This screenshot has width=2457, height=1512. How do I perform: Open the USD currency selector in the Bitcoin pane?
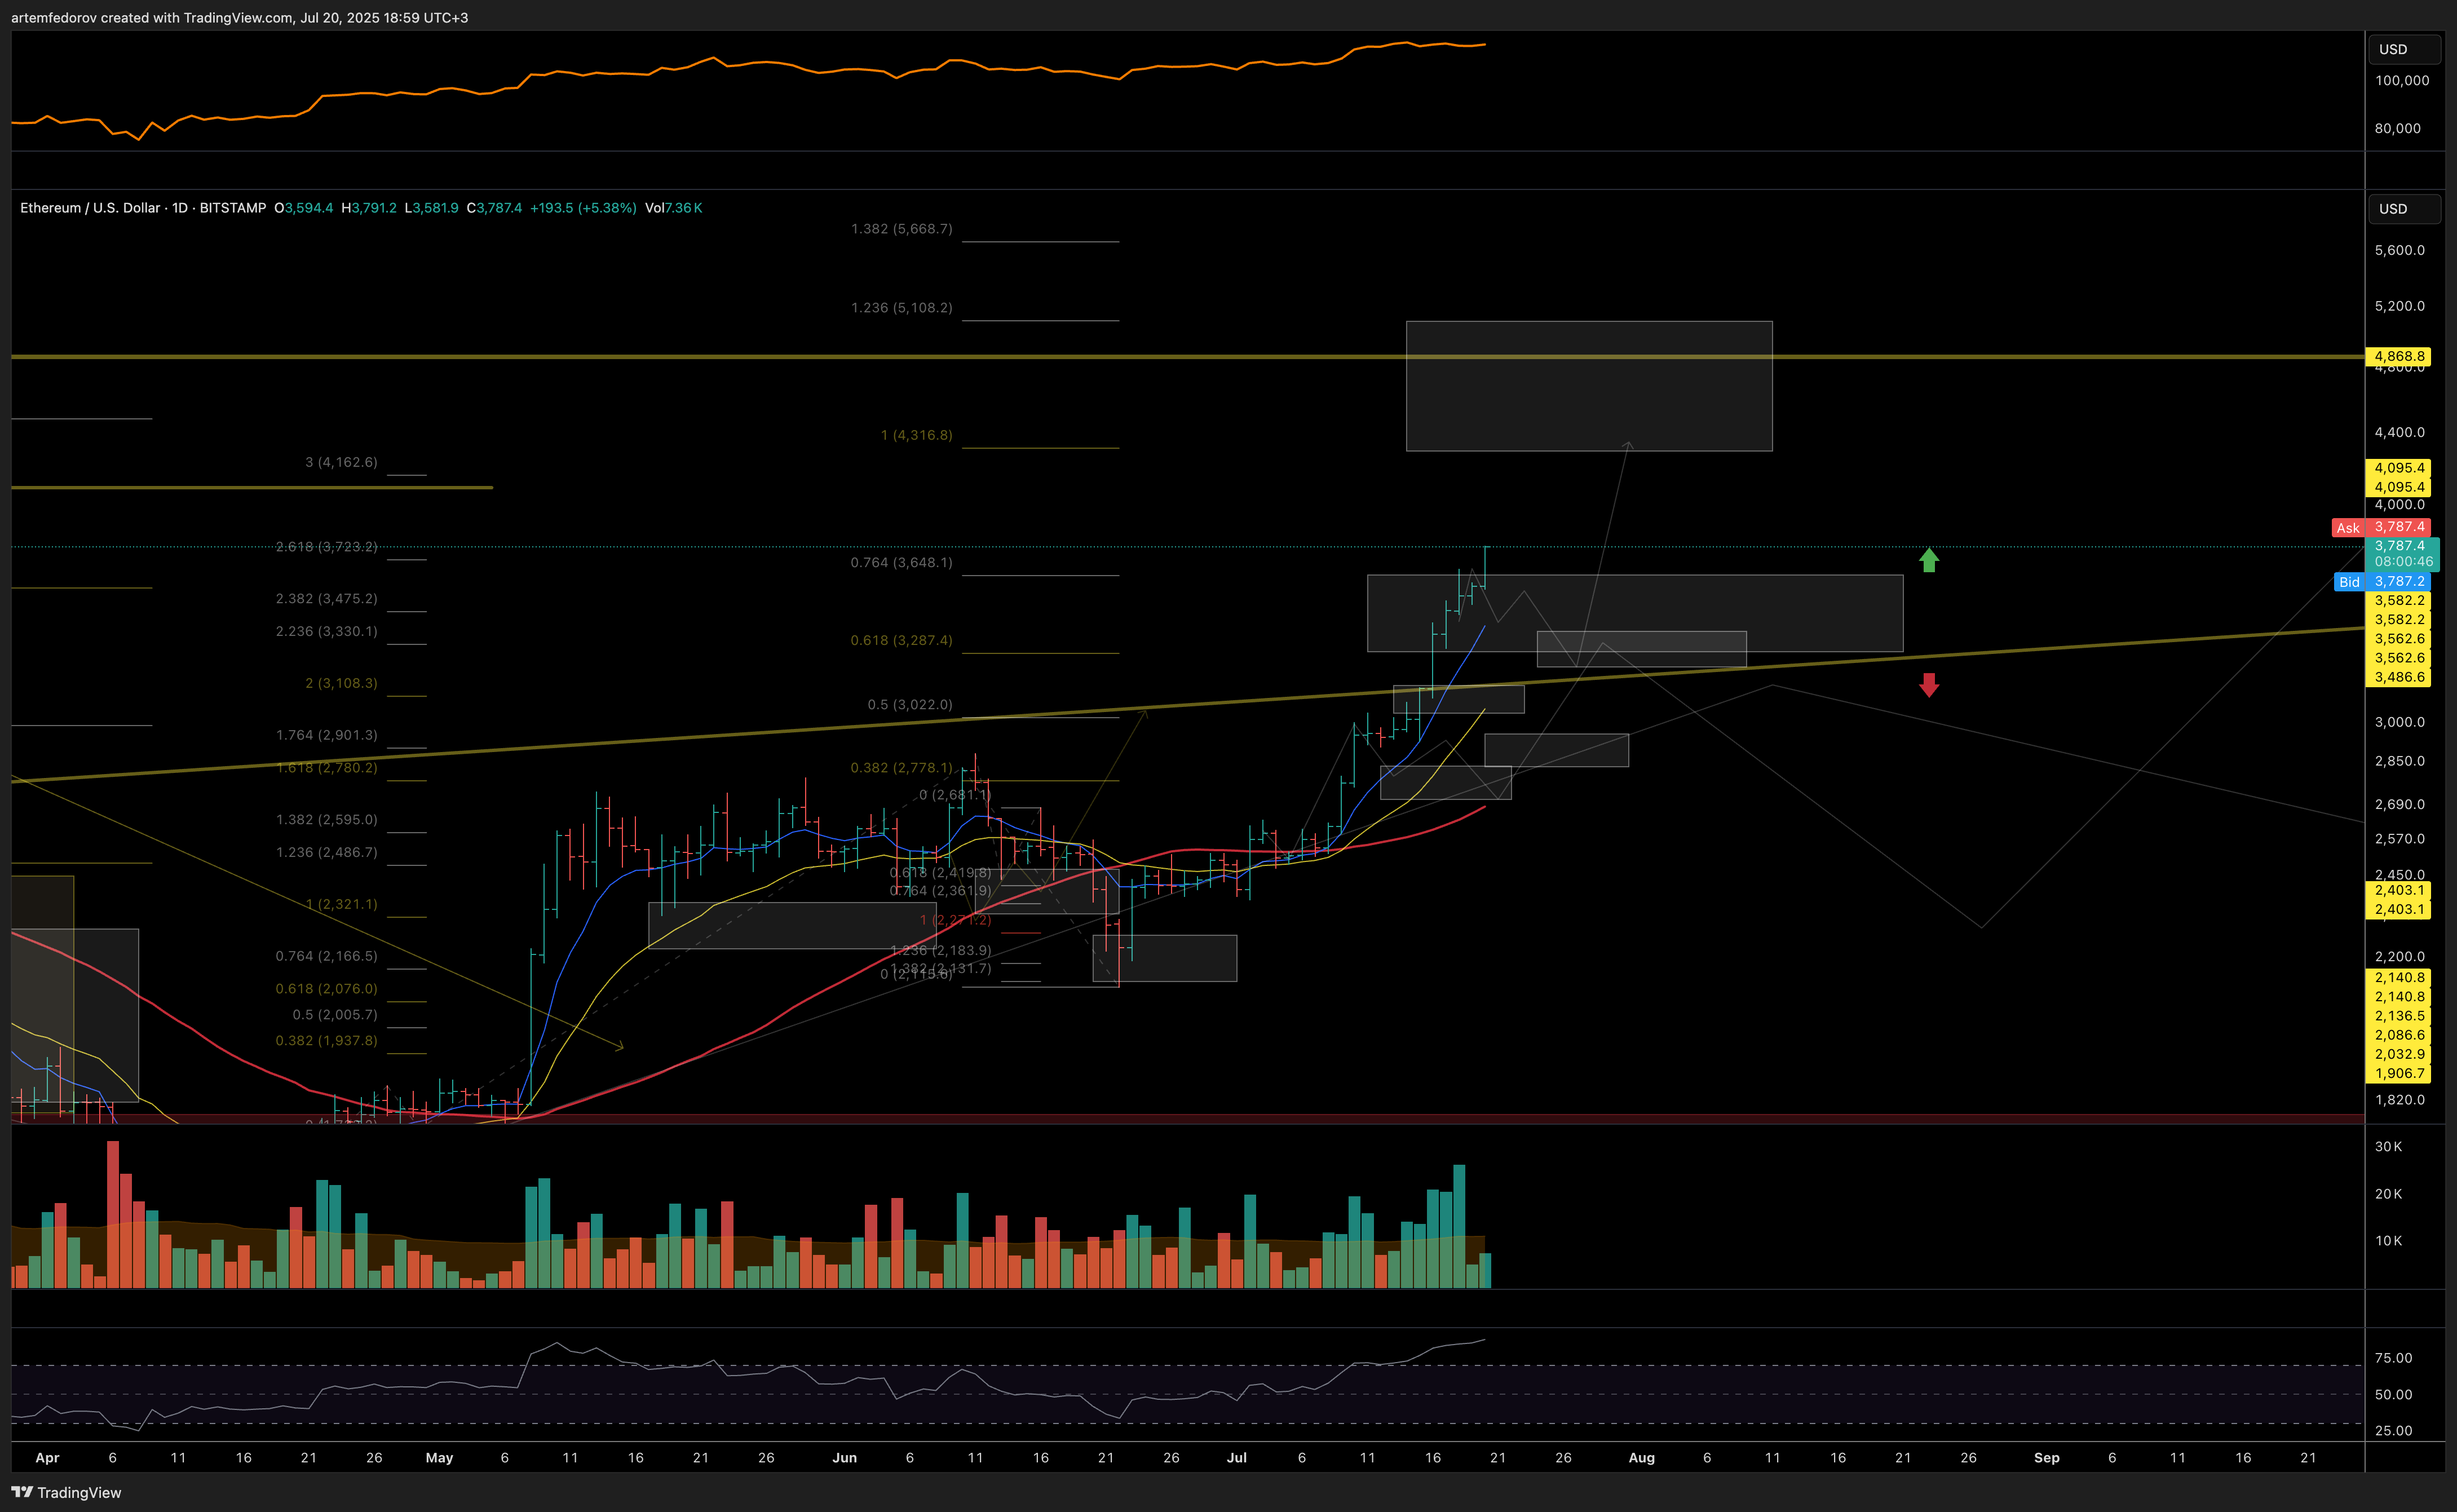(x=2404, y=49)
